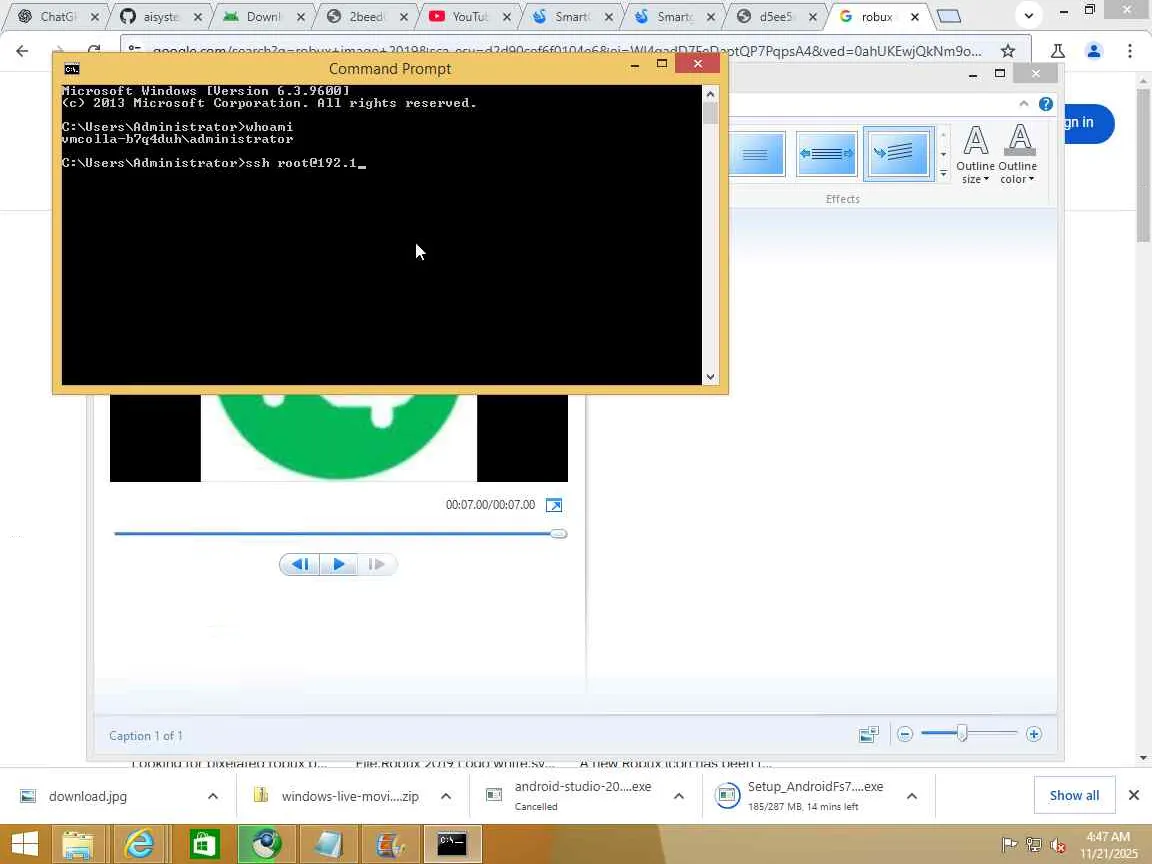Play the video preview in Movie Maker

338,564
